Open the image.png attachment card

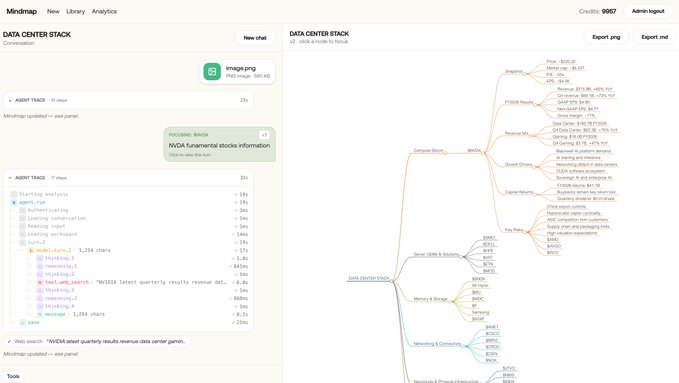coord(237,71)
